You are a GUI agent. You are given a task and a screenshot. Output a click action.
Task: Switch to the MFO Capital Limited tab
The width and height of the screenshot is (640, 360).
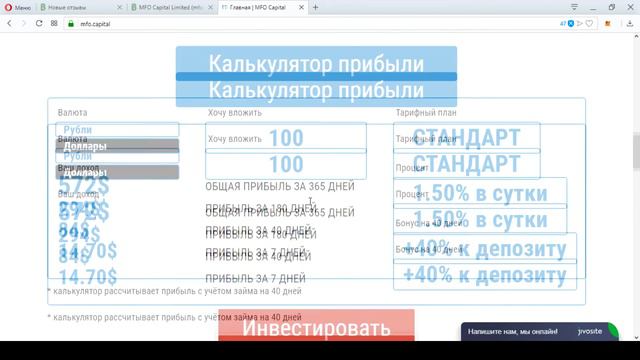coord(171,7)
